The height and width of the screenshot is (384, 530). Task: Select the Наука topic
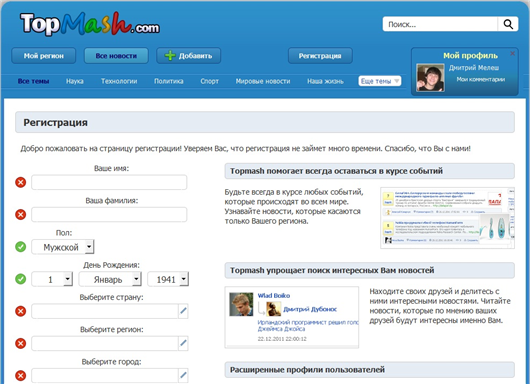pos(75,81)
